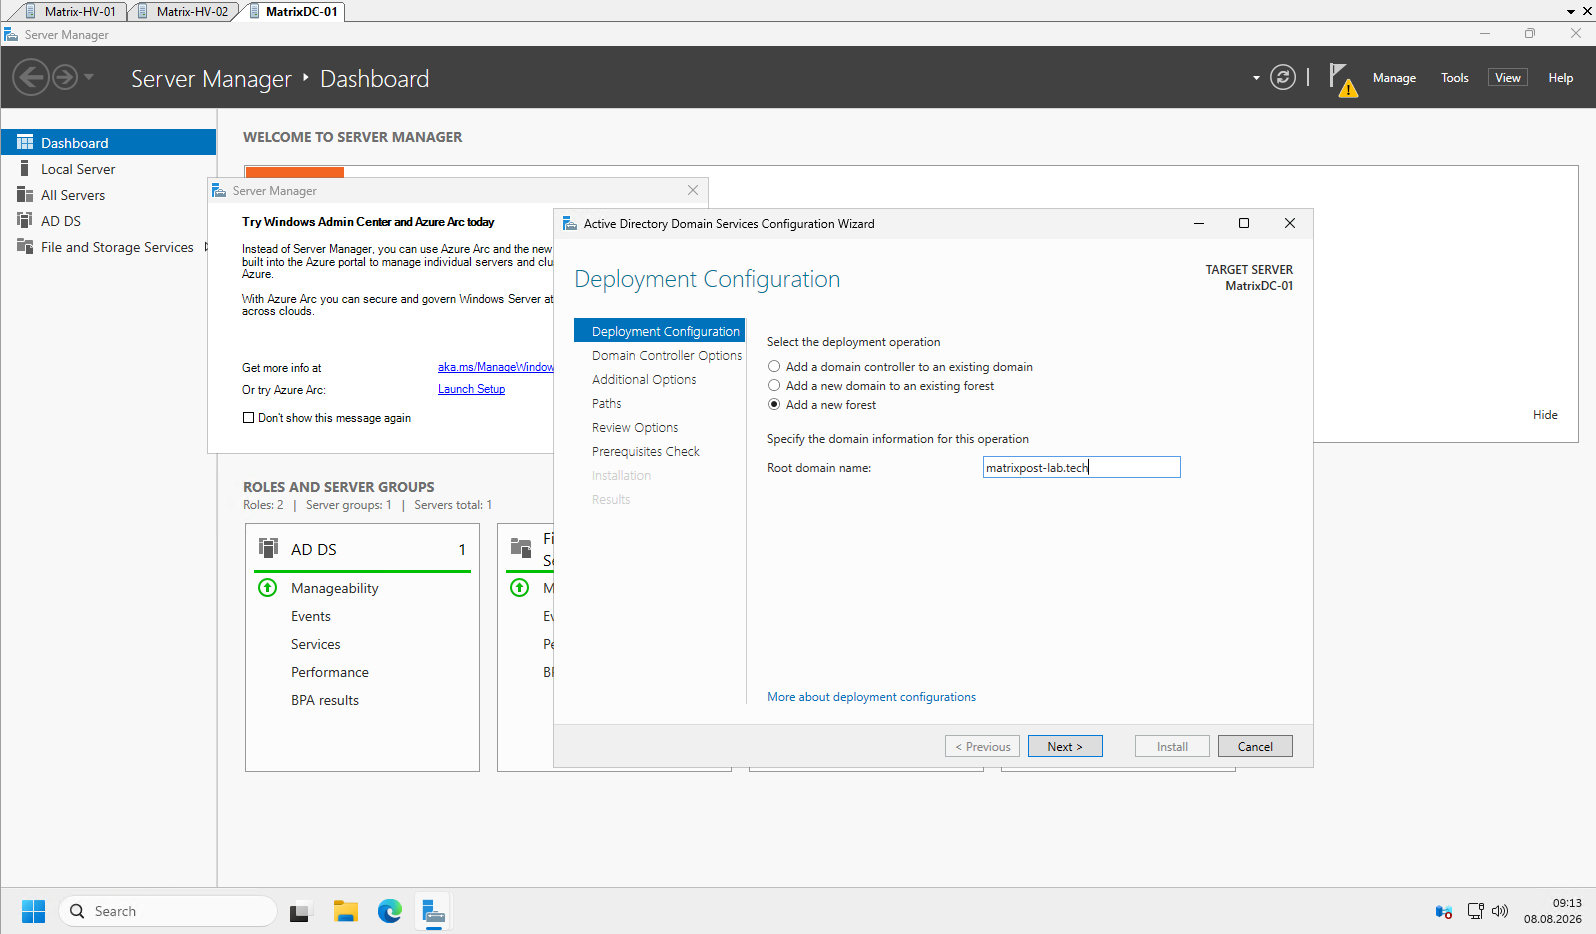Go to Paths wizard step
This screenshot has height=934, width=1596.
click(x=606, y=403)
